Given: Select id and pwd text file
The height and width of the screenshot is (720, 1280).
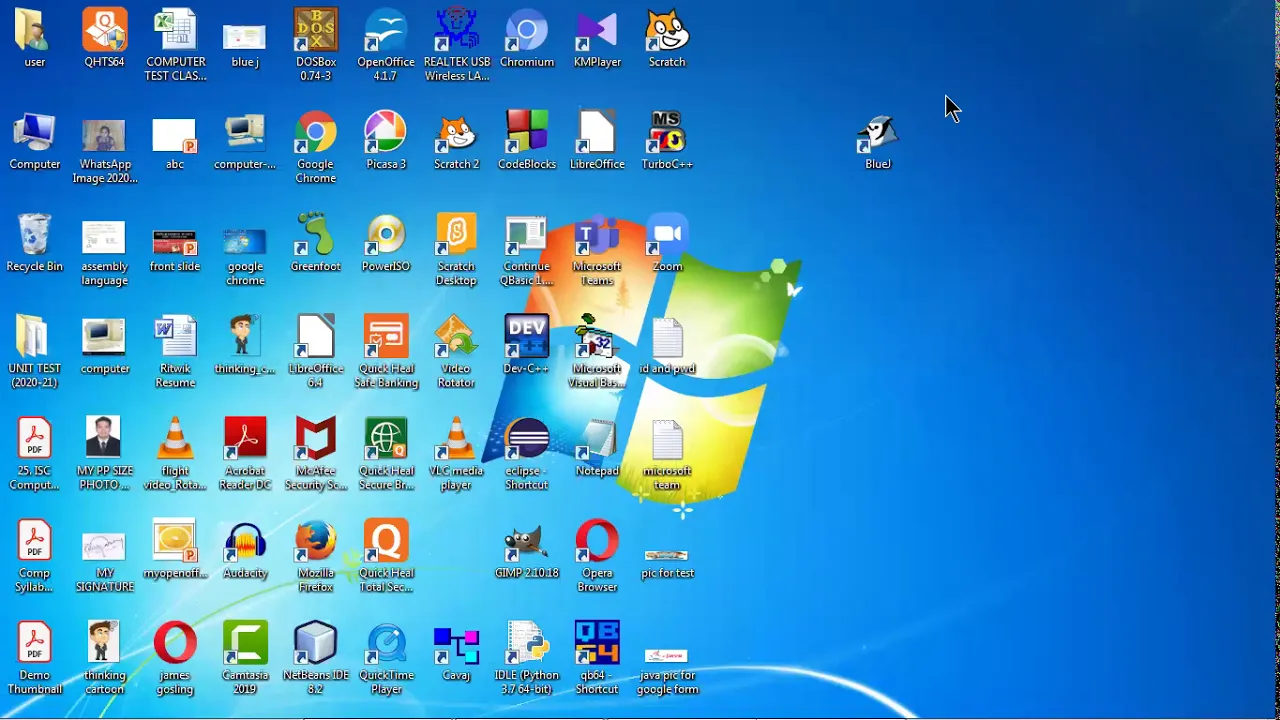Looking at the screenshot, I should [667, 345].
